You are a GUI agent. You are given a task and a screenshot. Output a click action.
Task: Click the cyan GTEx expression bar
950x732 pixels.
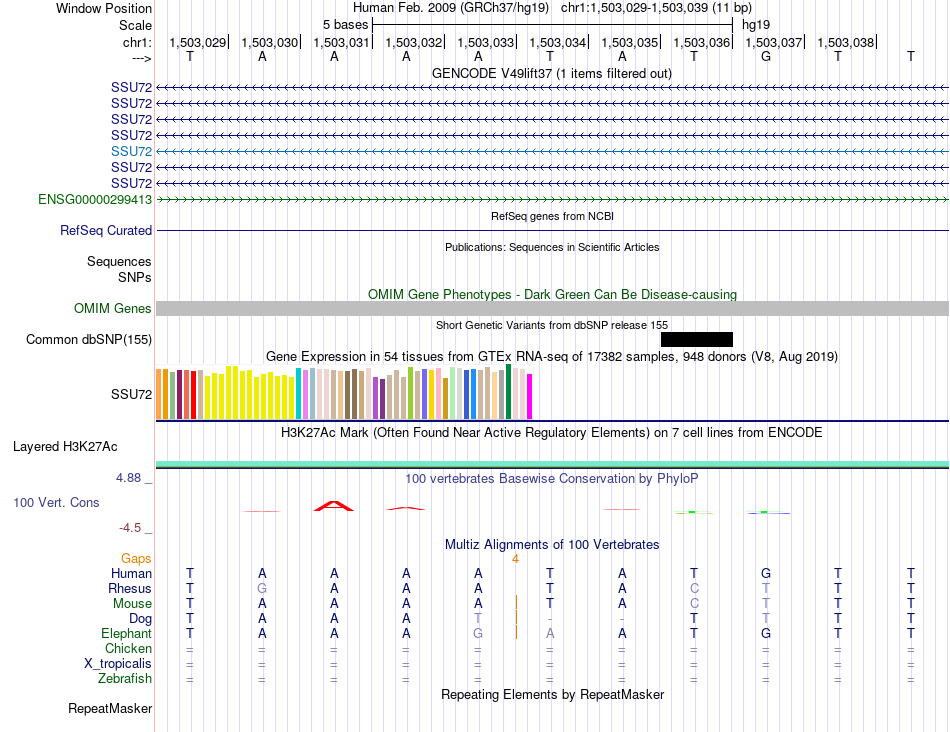299,393
